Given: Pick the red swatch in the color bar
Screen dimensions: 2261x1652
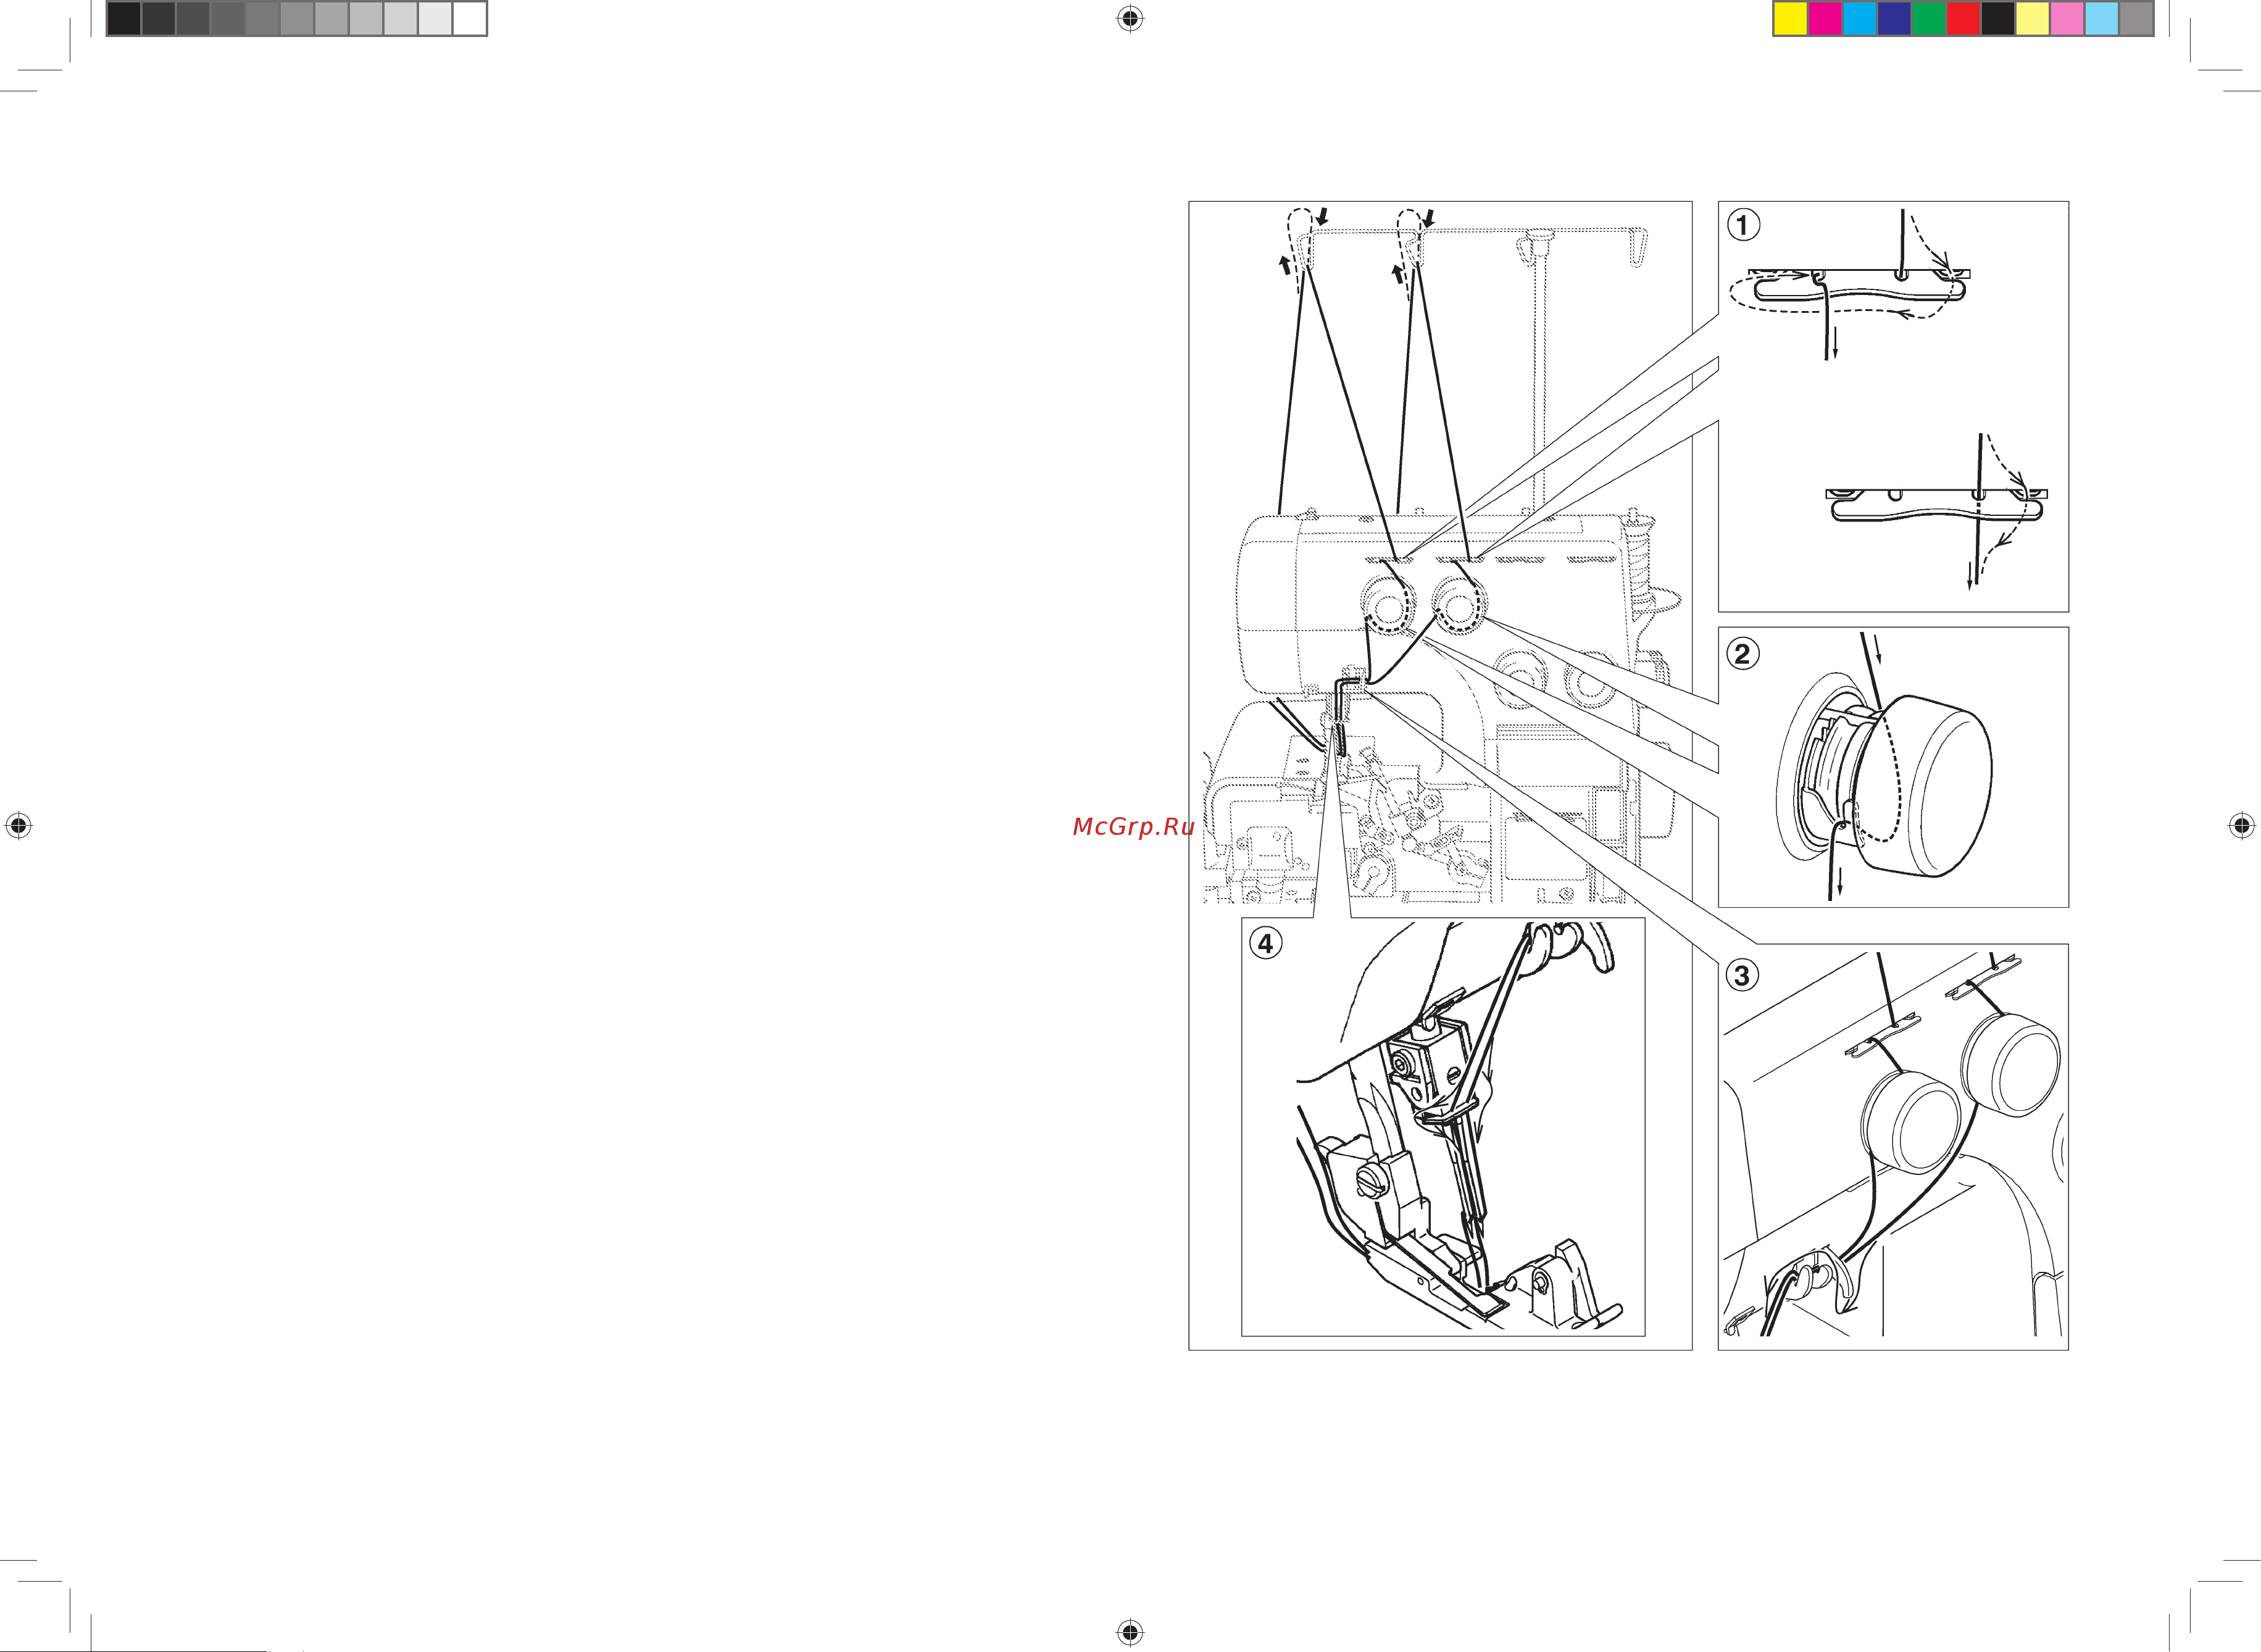Looking at the screenshot, I should (1963, 19).
